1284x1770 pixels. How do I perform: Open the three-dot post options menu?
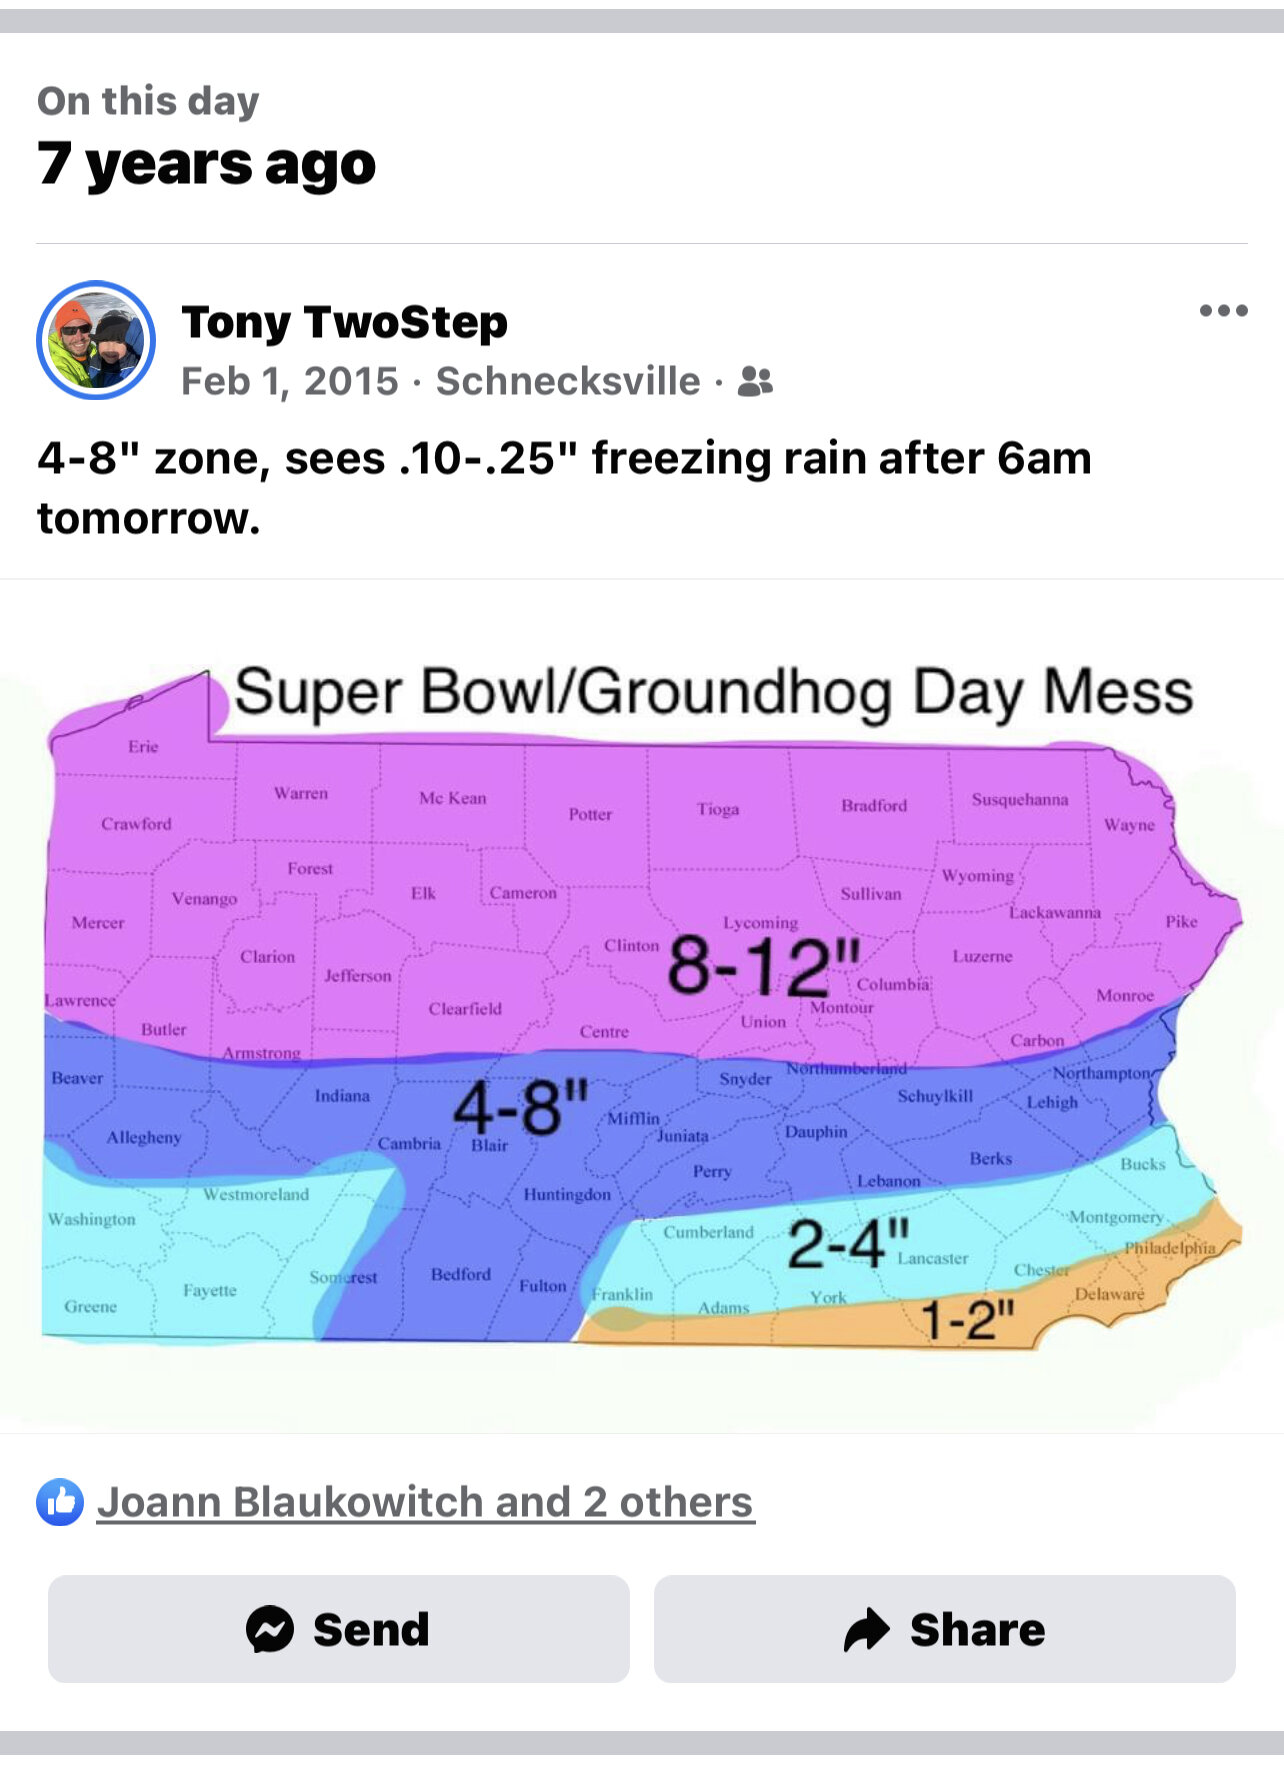[1223, 311]
